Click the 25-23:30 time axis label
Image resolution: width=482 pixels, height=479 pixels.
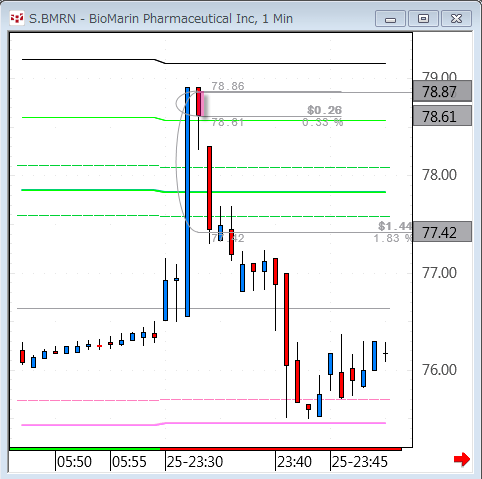point(195,462)
